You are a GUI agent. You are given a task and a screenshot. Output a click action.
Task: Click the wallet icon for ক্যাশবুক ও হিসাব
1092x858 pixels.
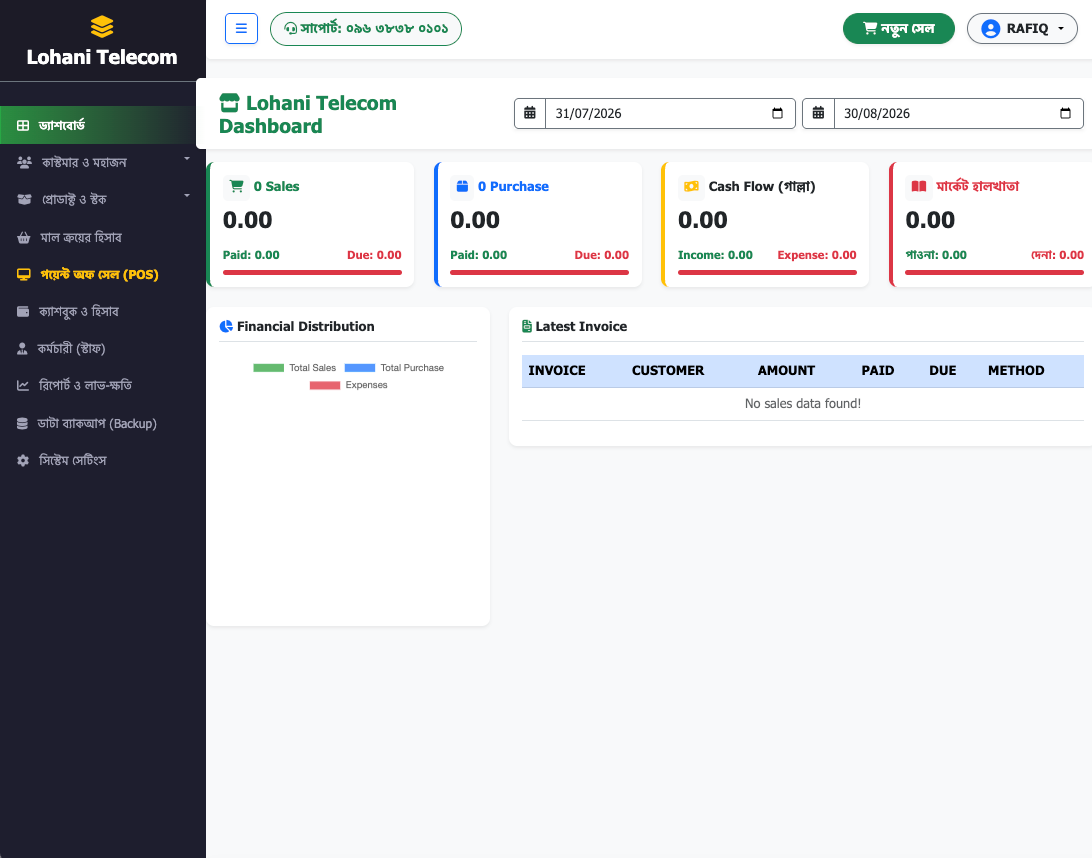[23, 311]
